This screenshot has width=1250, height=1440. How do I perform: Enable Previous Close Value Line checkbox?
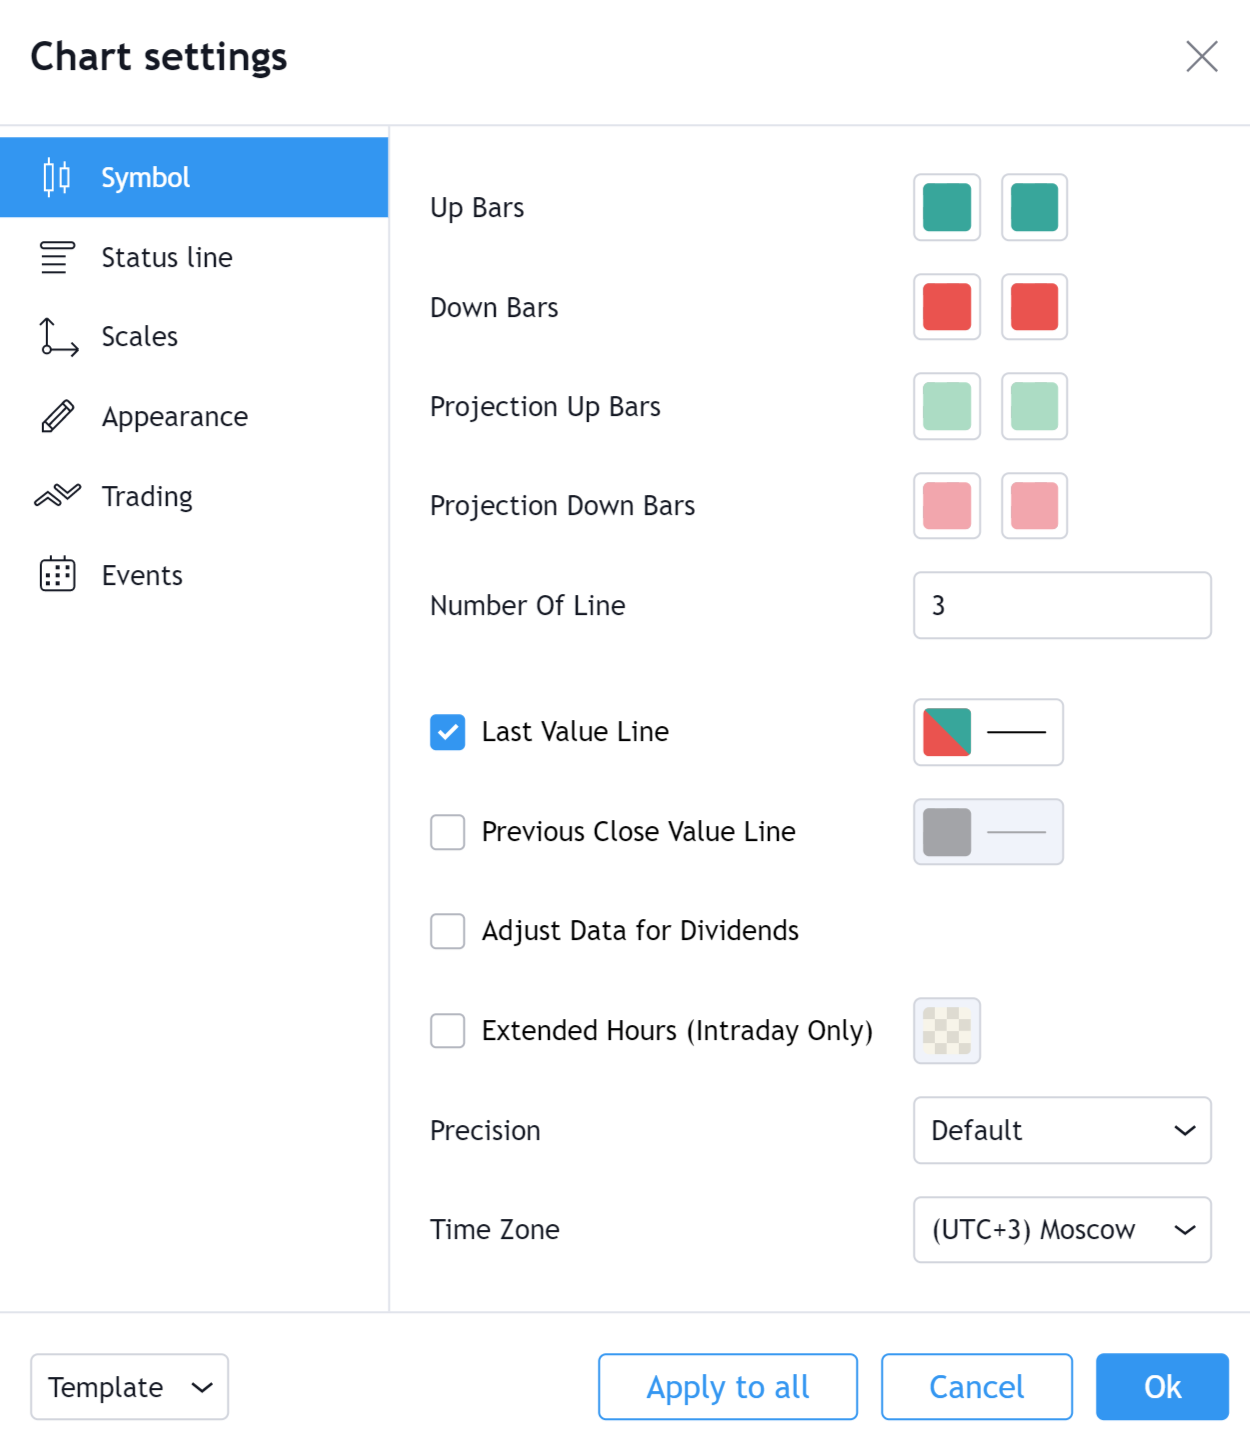click(x=447, y=832)
